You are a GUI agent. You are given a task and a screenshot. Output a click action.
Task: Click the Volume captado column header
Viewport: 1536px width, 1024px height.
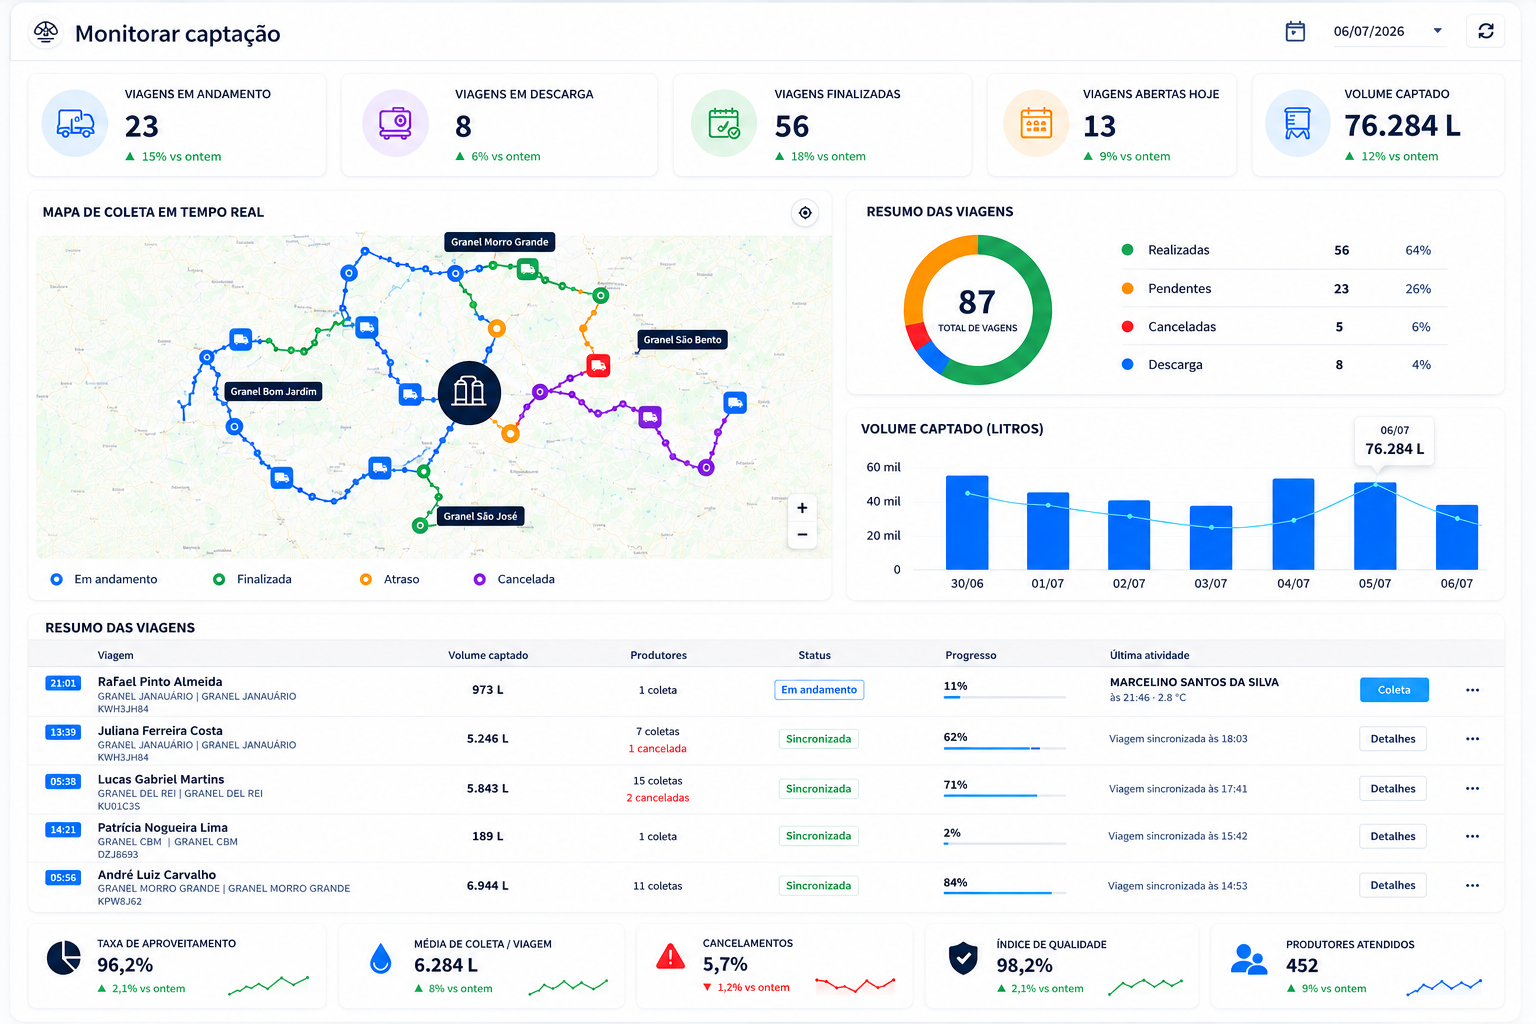488,655
